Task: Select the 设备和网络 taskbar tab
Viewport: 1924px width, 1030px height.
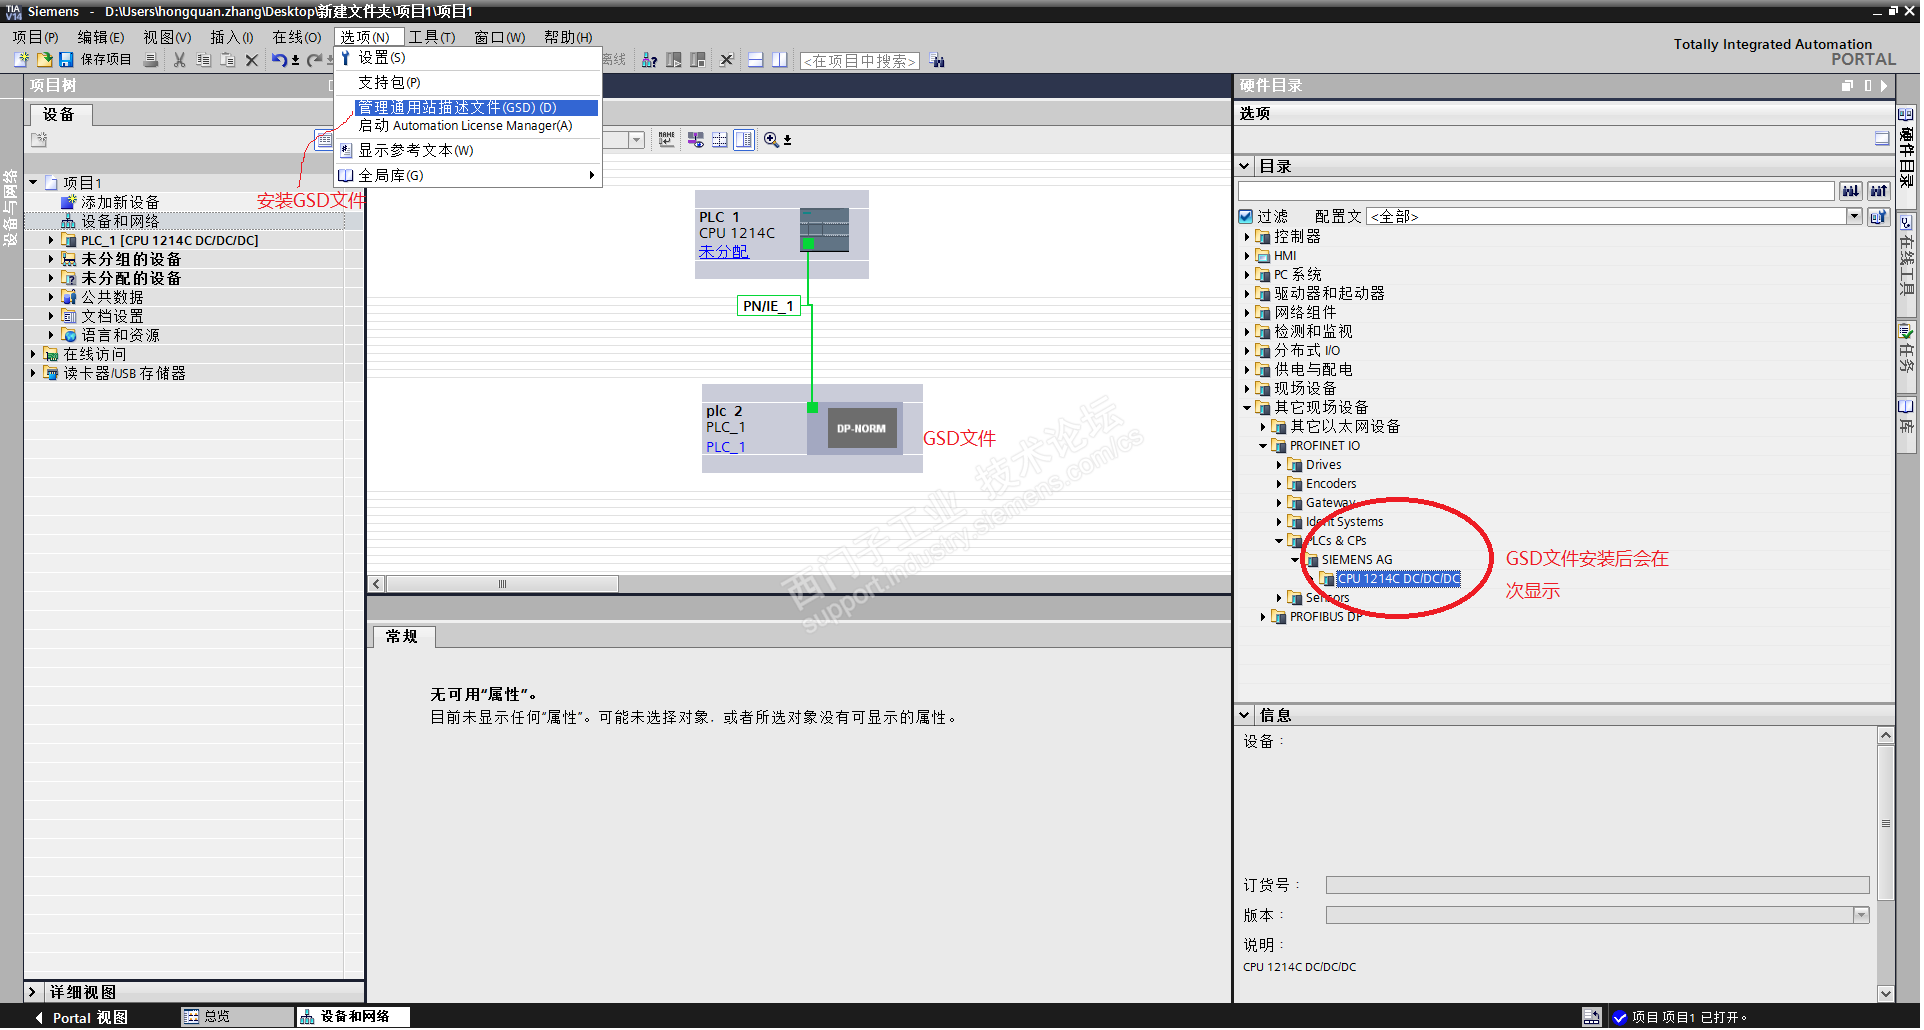Action: tap(354, 1017)
